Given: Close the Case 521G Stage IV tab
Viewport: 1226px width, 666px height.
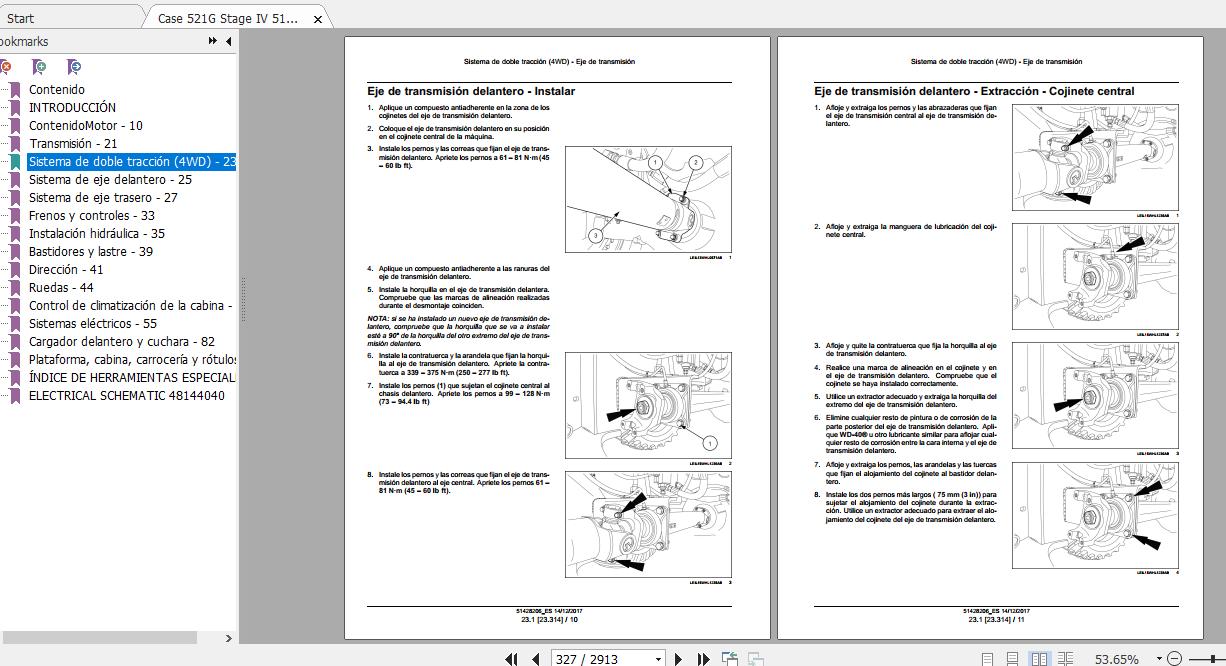Looking at the screenshot, I should [x=318, y=19].
